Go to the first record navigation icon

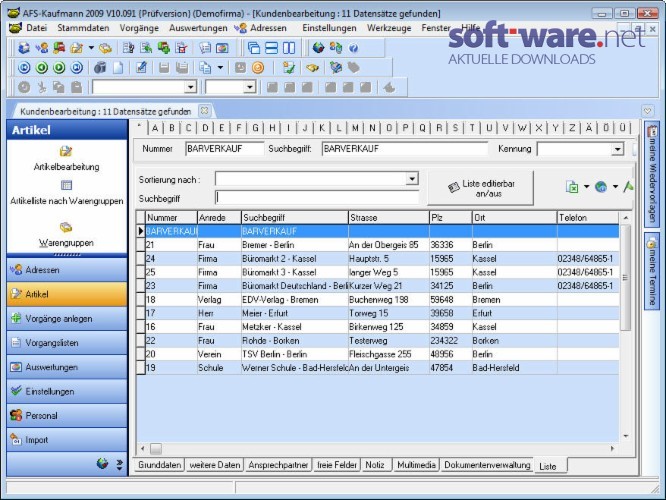pos(24,68)
